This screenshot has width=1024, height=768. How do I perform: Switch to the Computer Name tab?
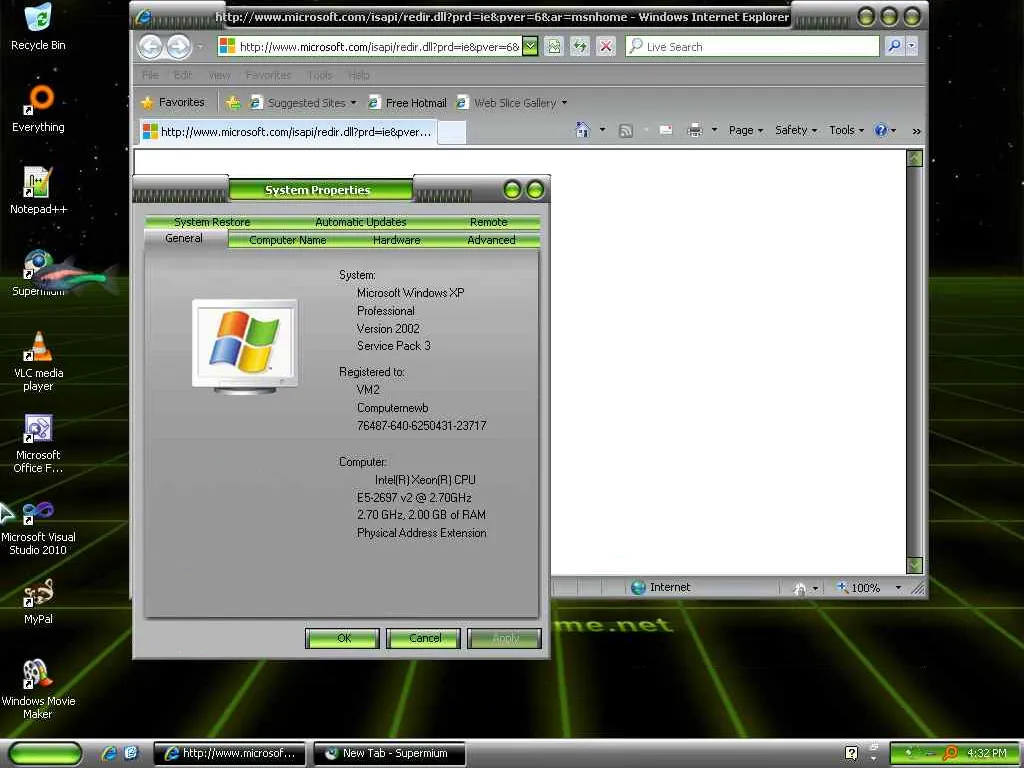(x=287, y=240)
